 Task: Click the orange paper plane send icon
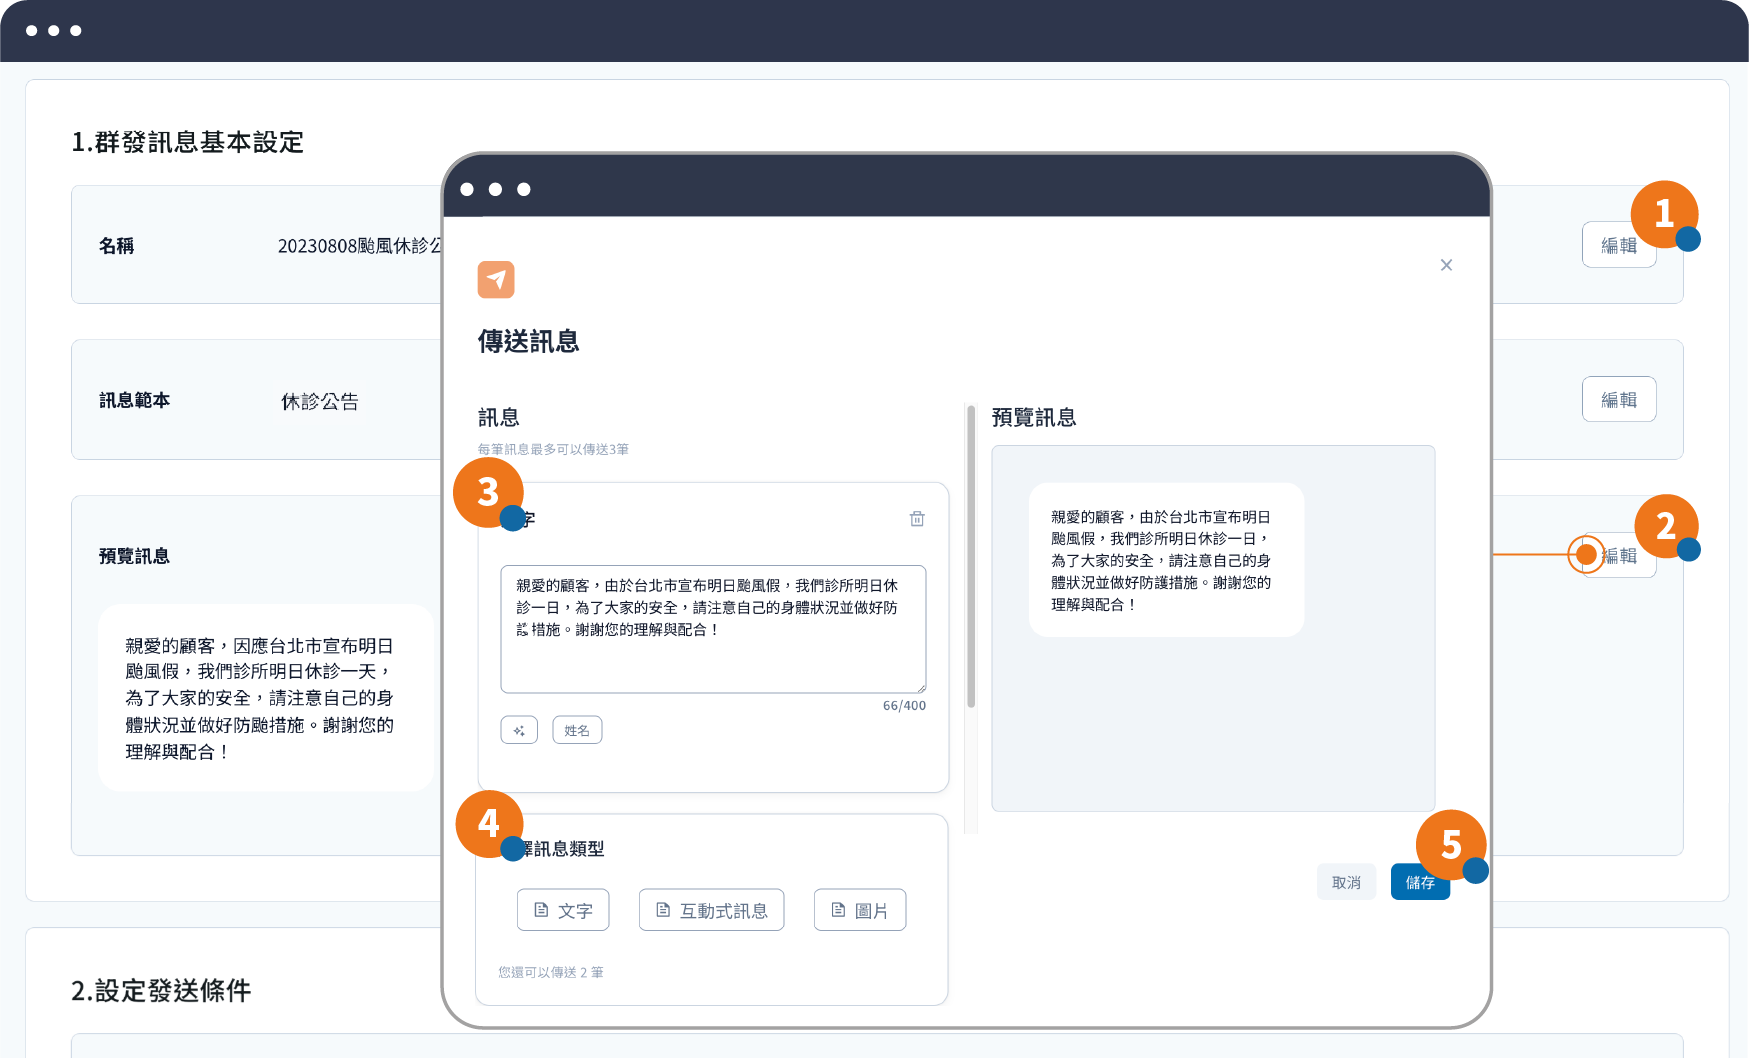[x=496, y=280]
